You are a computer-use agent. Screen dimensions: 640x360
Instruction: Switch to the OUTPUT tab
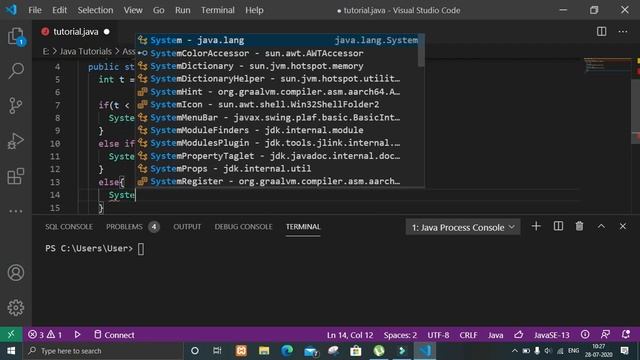(187, 227)
